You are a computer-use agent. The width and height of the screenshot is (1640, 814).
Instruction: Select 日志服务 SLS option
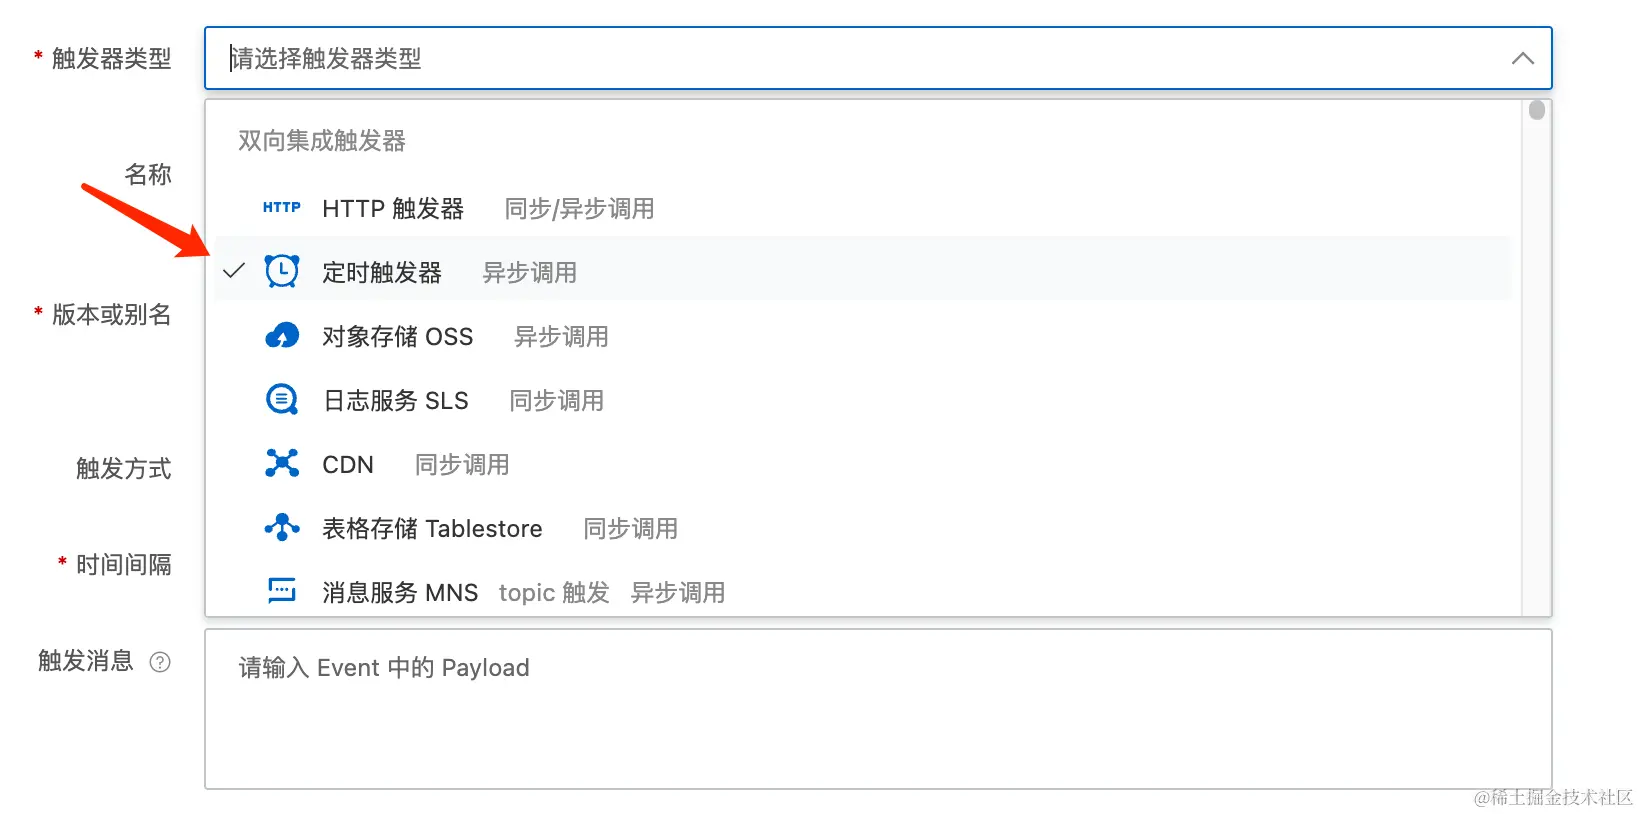coord(396,401)
